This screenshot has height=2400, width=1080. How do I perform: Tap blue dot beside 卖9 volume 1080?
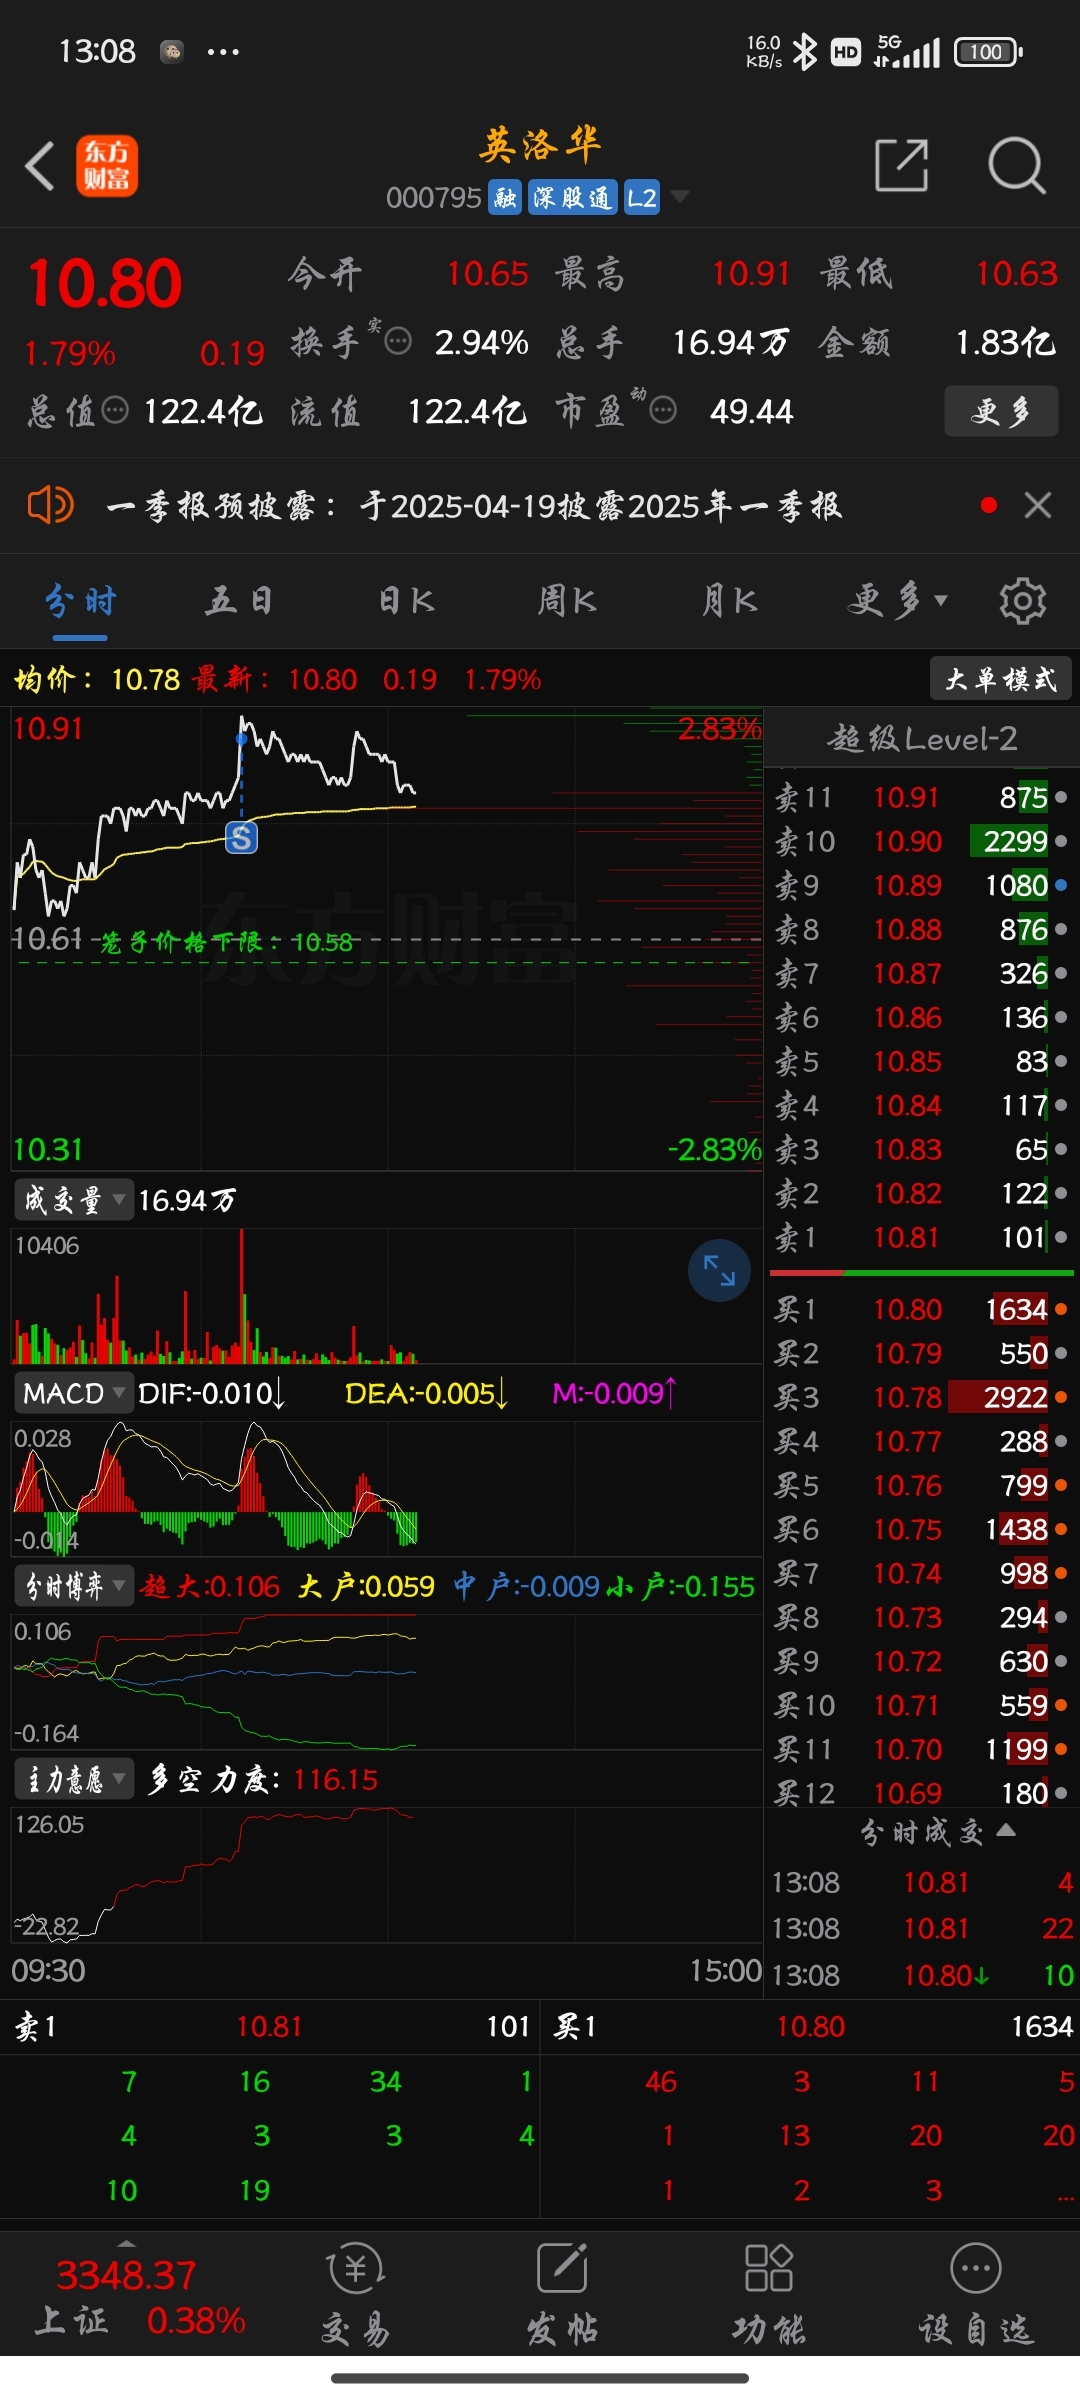click(1061, 885)
